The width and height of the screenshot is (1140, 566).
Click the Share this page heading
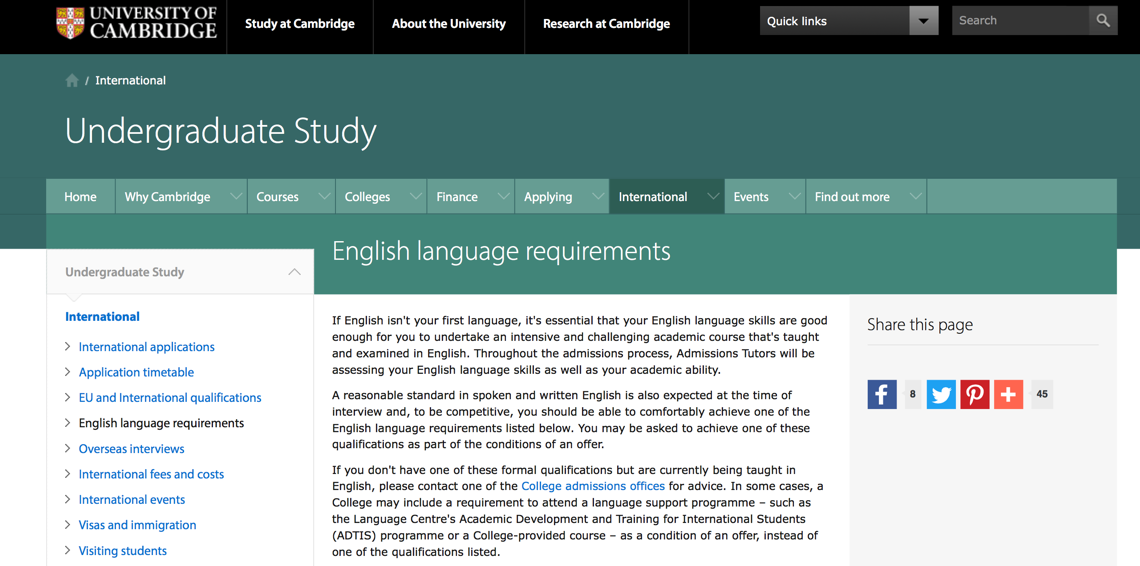pyautogui.click(x=920, y=325)
